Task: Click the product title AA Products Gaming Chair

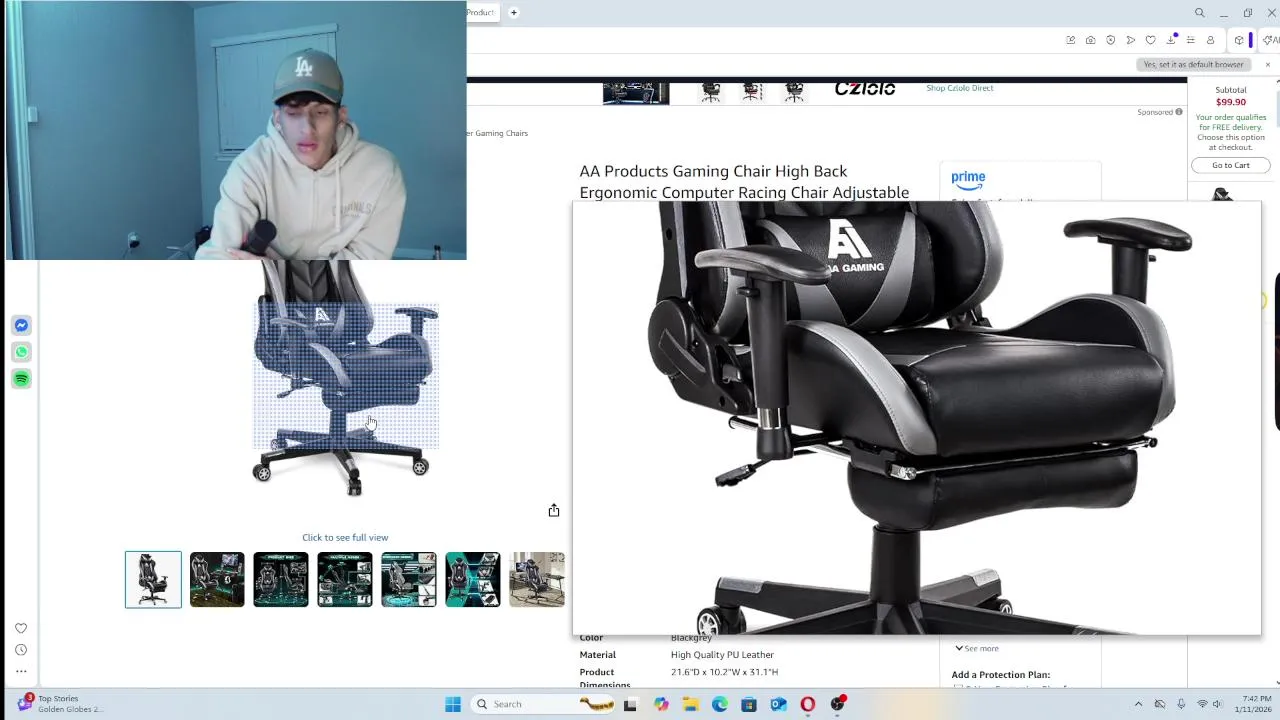Action: 744,182
